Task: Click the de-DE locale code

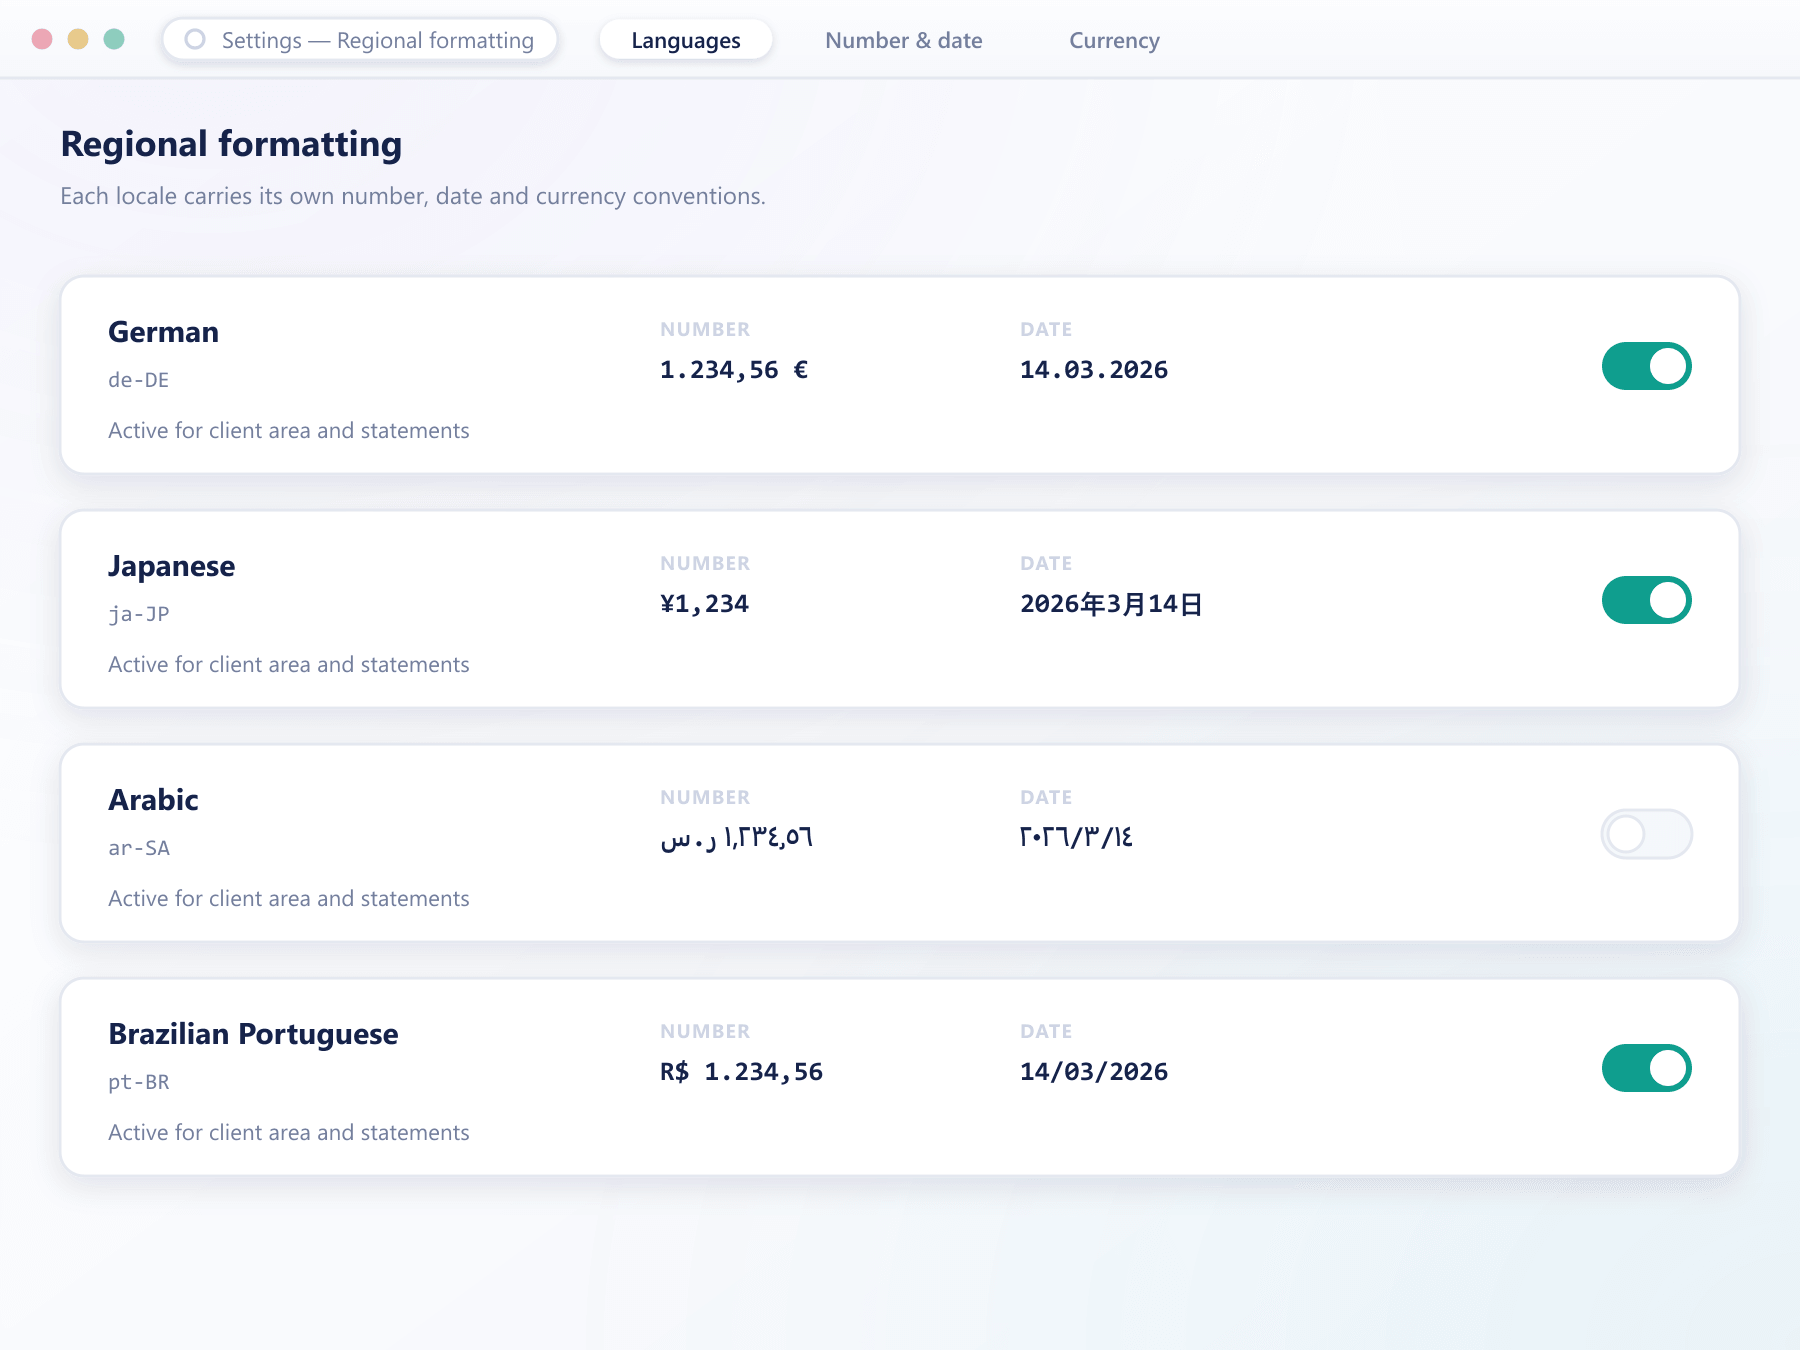Action: point(139,380)
